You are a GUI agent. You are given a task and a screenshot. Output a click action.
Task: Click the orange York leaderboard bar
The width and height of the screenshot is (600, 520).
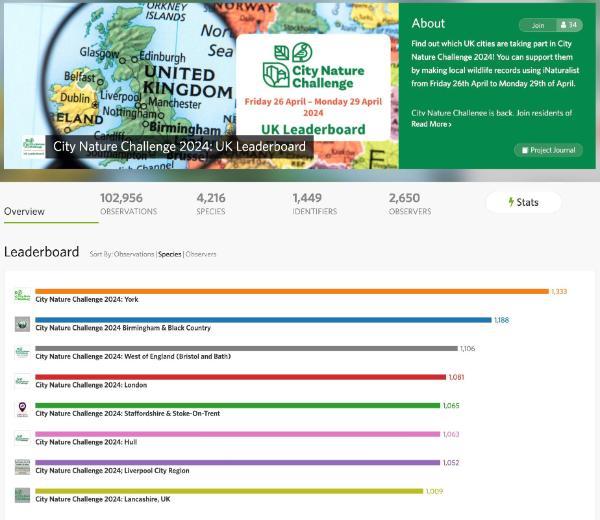(290, 291)
